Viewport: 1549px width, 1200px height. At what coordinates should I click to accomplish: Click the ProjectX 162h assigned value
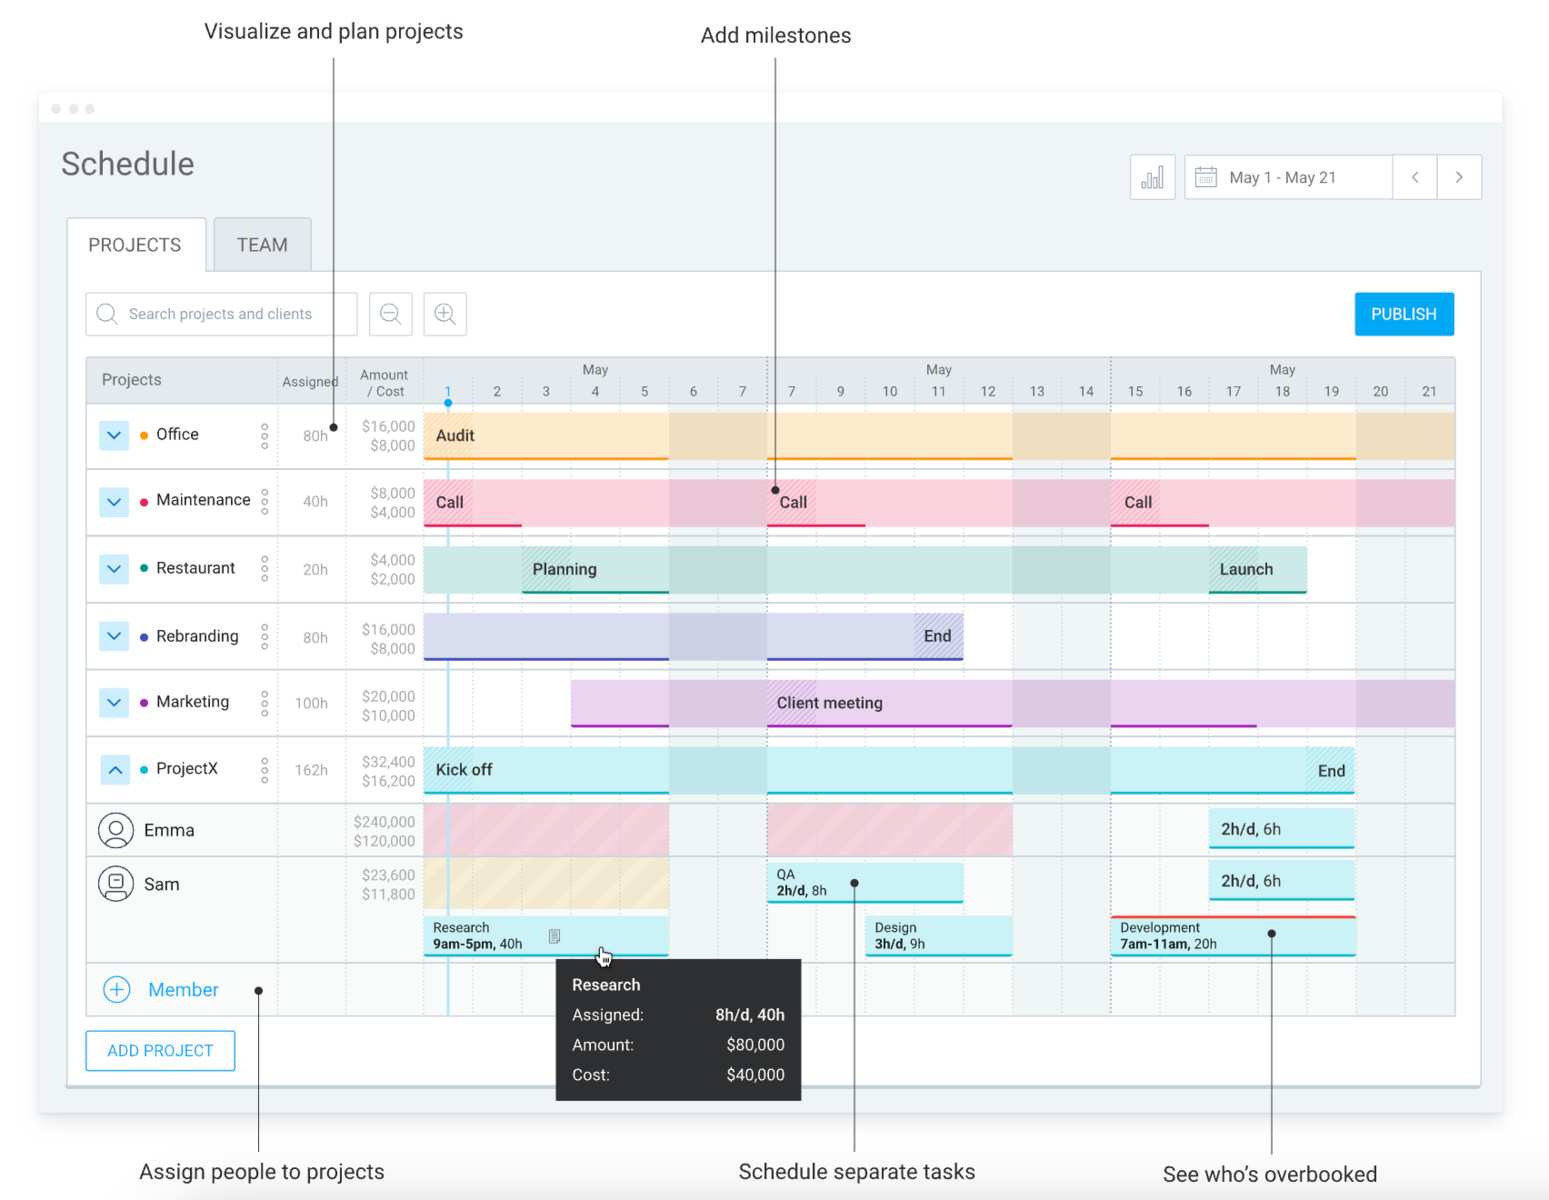pos(311,770)
